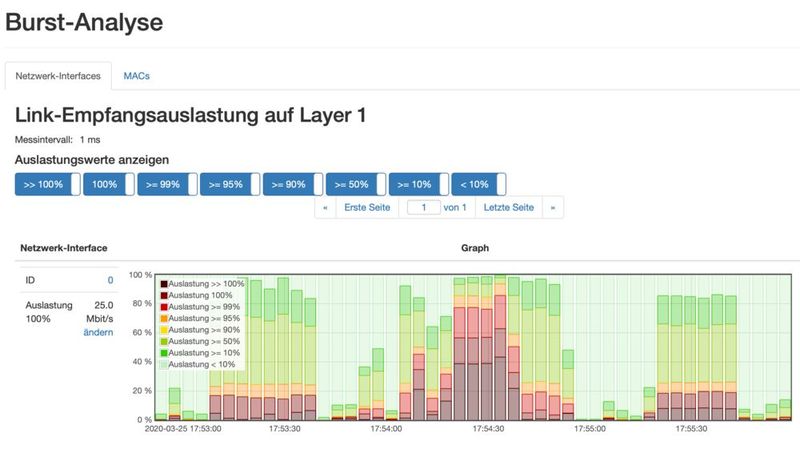Toggle the >= 99% utilization filter
Image resolution: width=800 pixels, height=449 pixels.
167,184
